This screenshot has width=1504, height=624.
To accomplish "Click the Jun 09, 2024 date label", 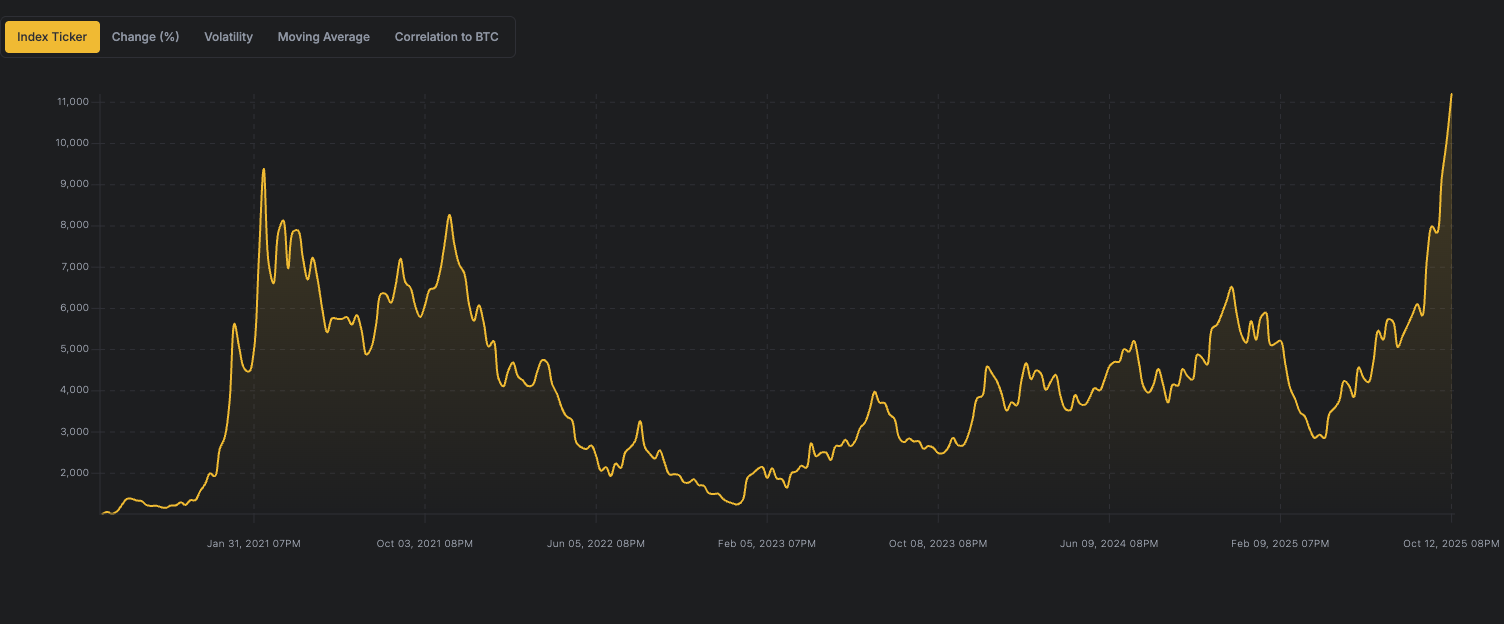I will [x=1109, y=543].
